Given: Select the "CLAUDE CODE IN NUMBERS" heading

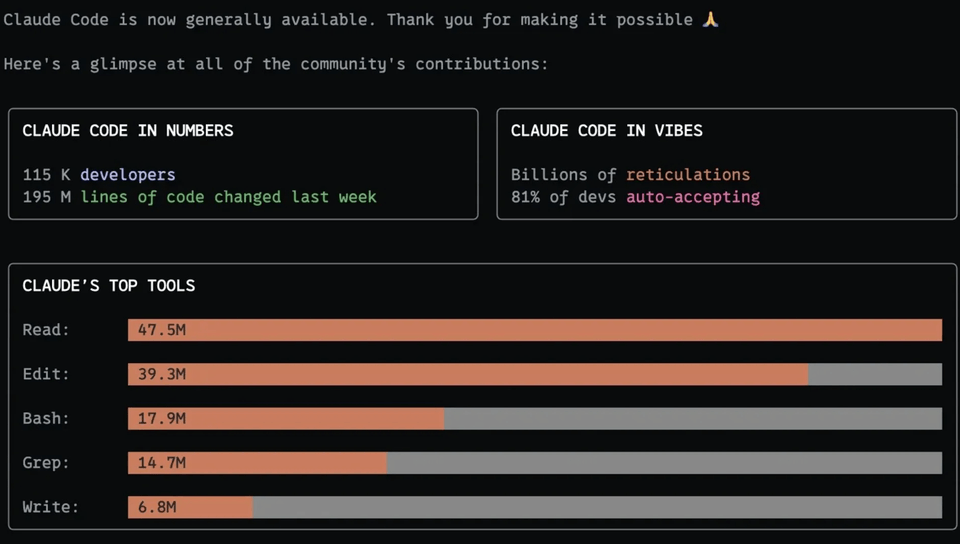Looking at the screenshot, I should pyautogui.click(x=128, y=130).
